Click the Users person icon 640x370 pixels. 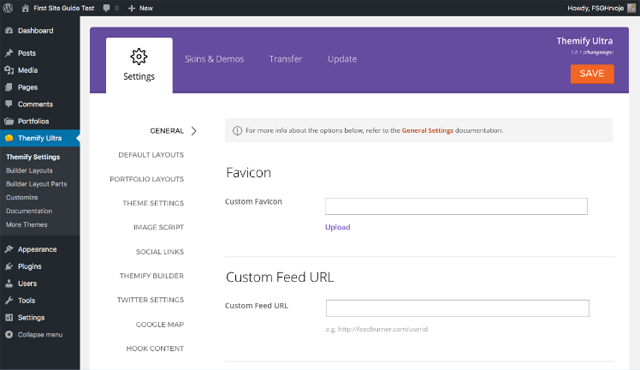pyautogui.click(x=9, y=284)
